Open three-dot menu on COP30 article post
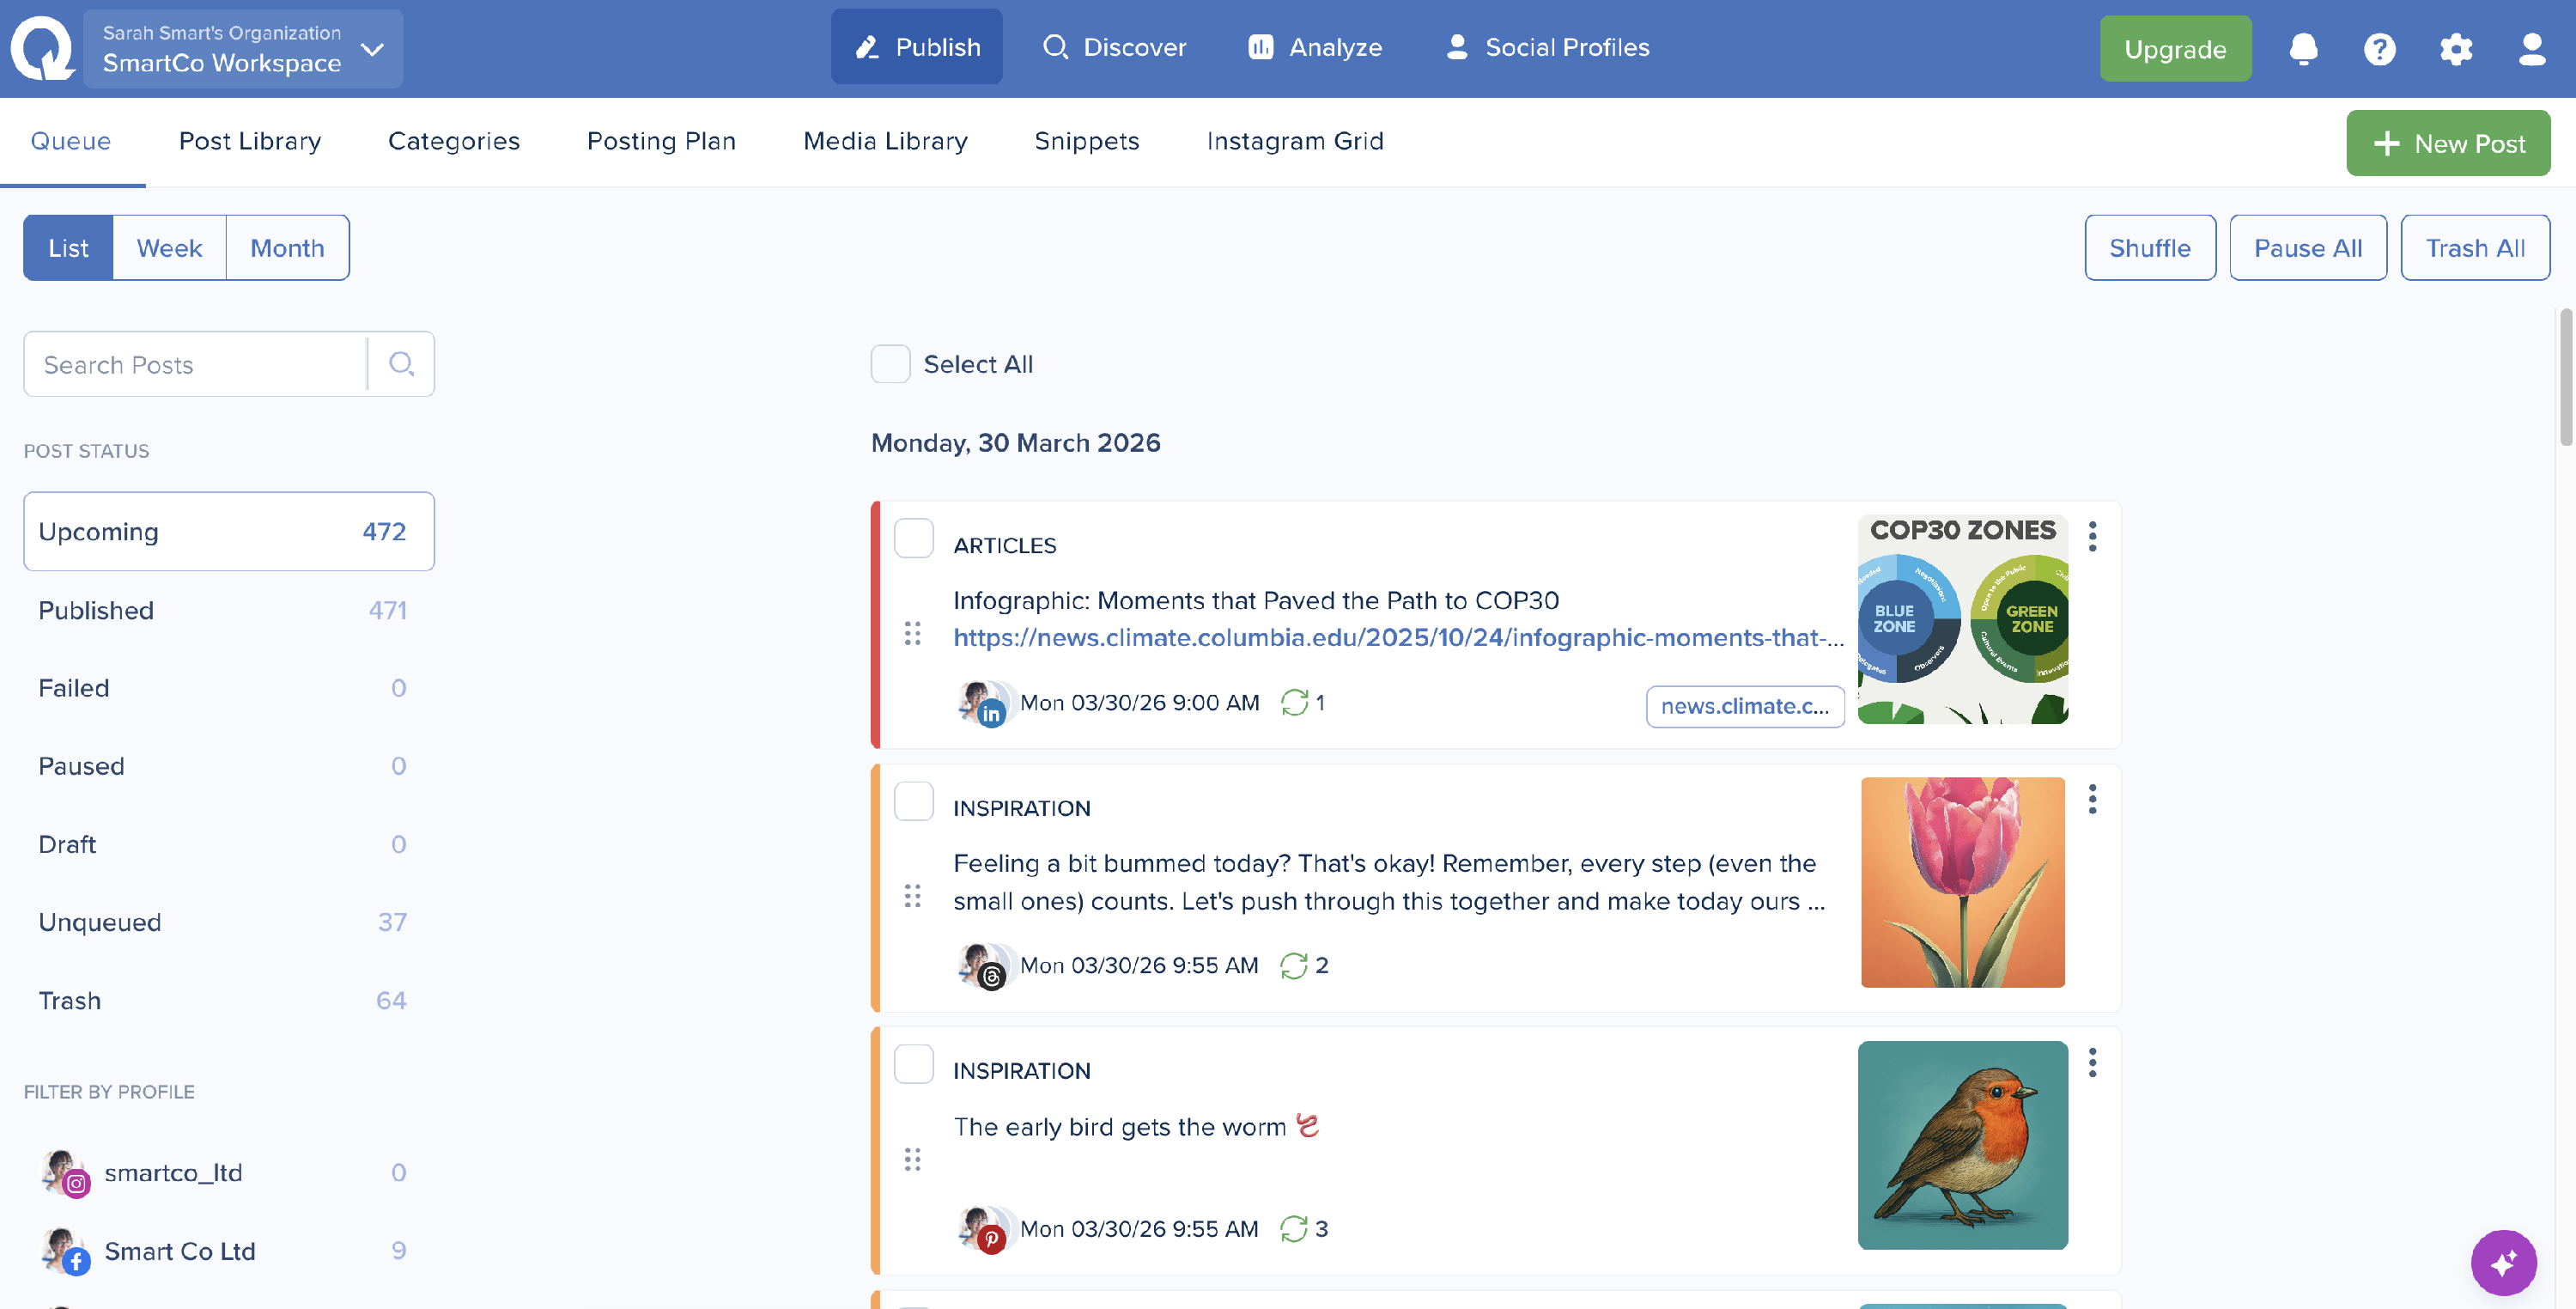The image size is (2576, 1309). pos(2092,536)
